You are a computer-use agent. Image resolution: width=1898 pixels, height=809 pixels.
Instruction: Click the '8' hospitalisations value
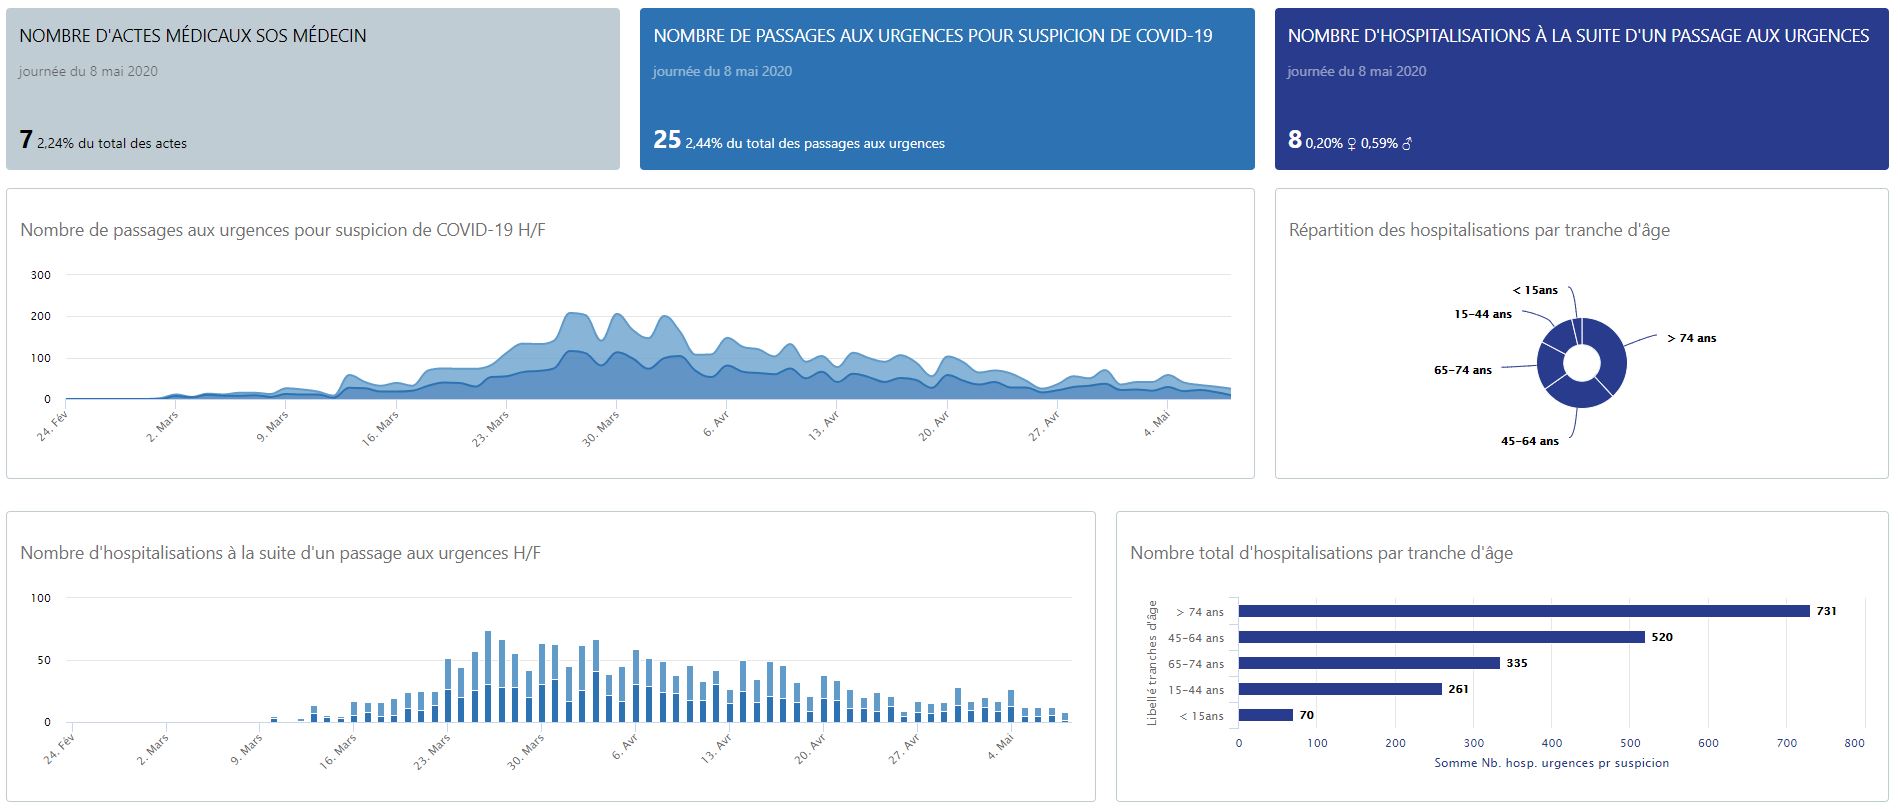point(1295,140)
